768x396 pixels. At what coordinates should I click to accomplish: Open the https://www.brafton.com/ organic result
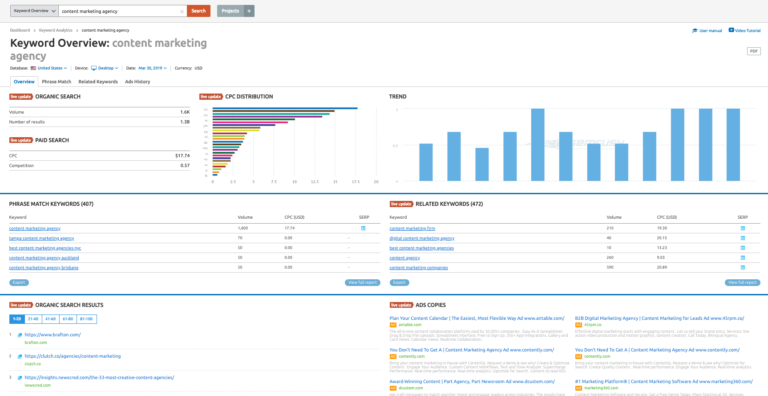coord(53,335)
